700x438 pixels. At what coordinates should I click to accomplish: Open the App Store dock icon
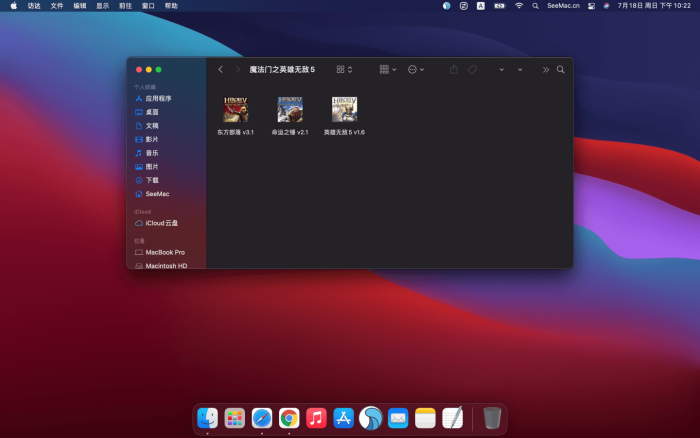(x=344, y=418)
